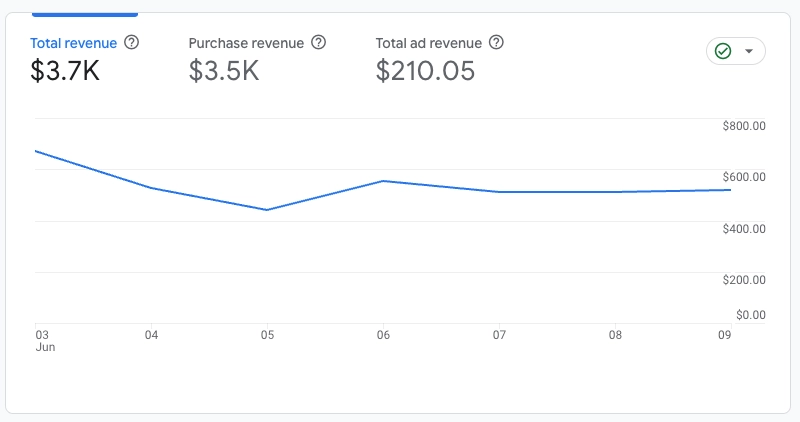800x422 pixels.
Task: Click the $3.5K purchase revenue value
Action: (224, 69)
